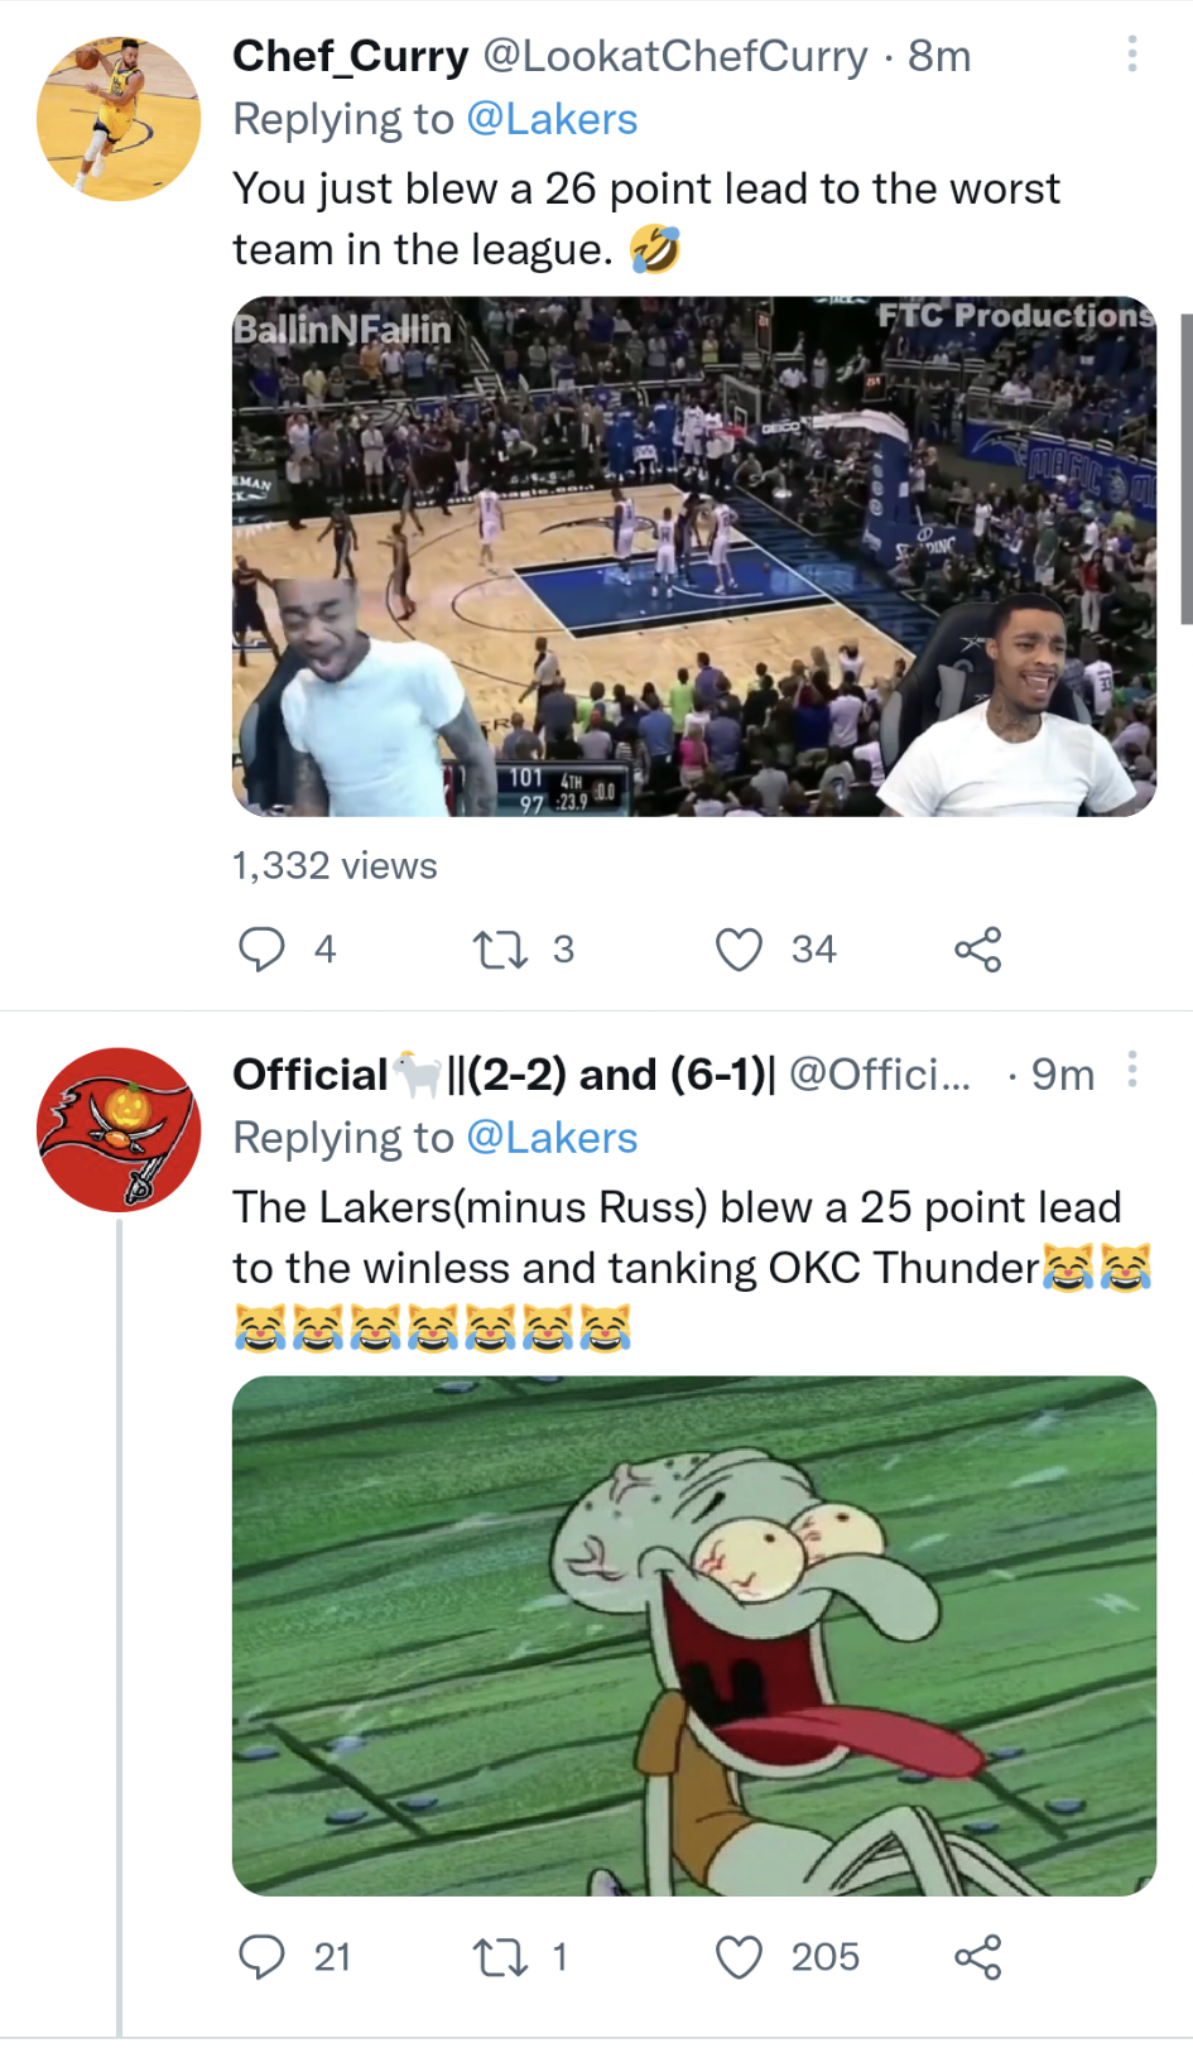Open the Chef_Curry display name
The width and height of the screenshot is (1193, 2048).
(350, 56)
